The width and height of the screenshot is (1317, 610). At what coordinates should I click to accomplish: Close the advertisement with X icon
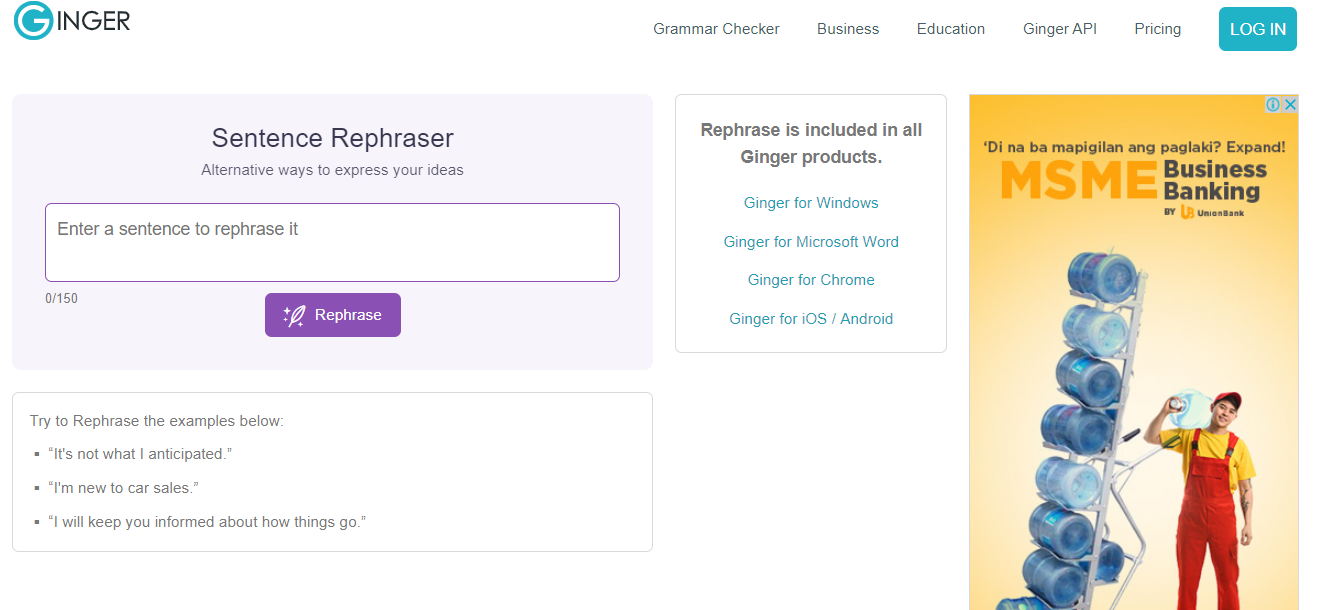[x=1290, y=104]
